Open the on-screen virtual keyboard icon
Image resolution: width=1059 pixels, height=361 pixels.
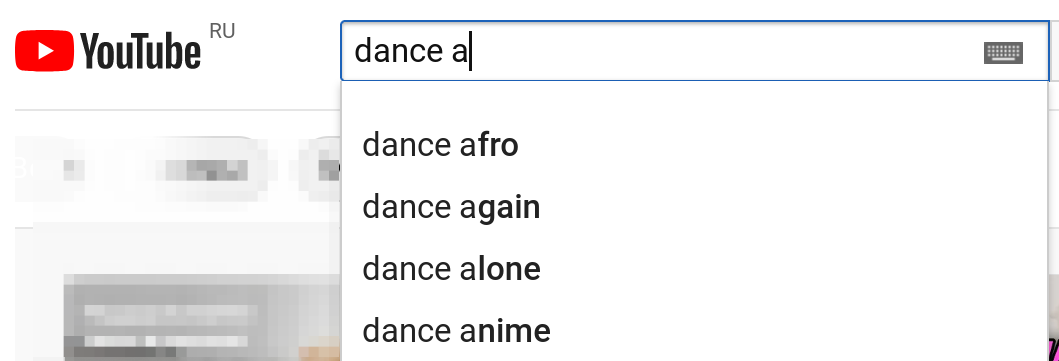pyautogui.click(x=1003, y=52)
